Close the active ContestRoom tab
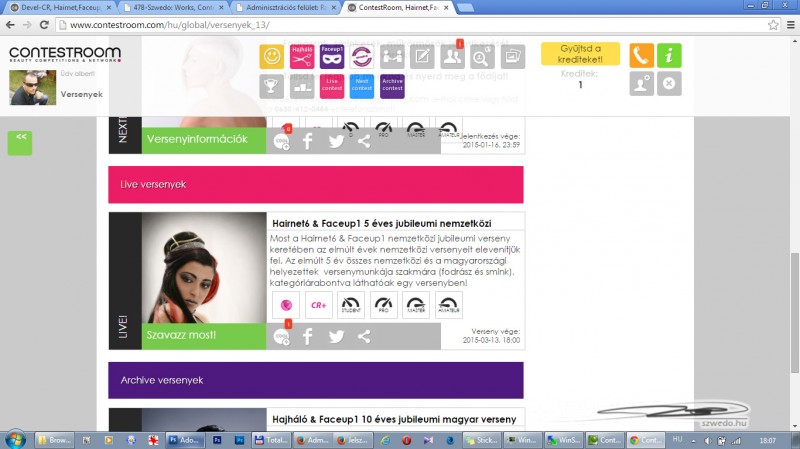The image size is (800, 449). click(x=446, y=8)
